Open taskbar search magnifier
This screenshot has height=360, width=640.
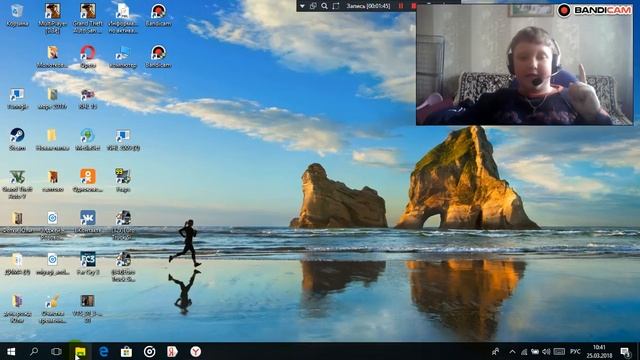pos(34,351)
